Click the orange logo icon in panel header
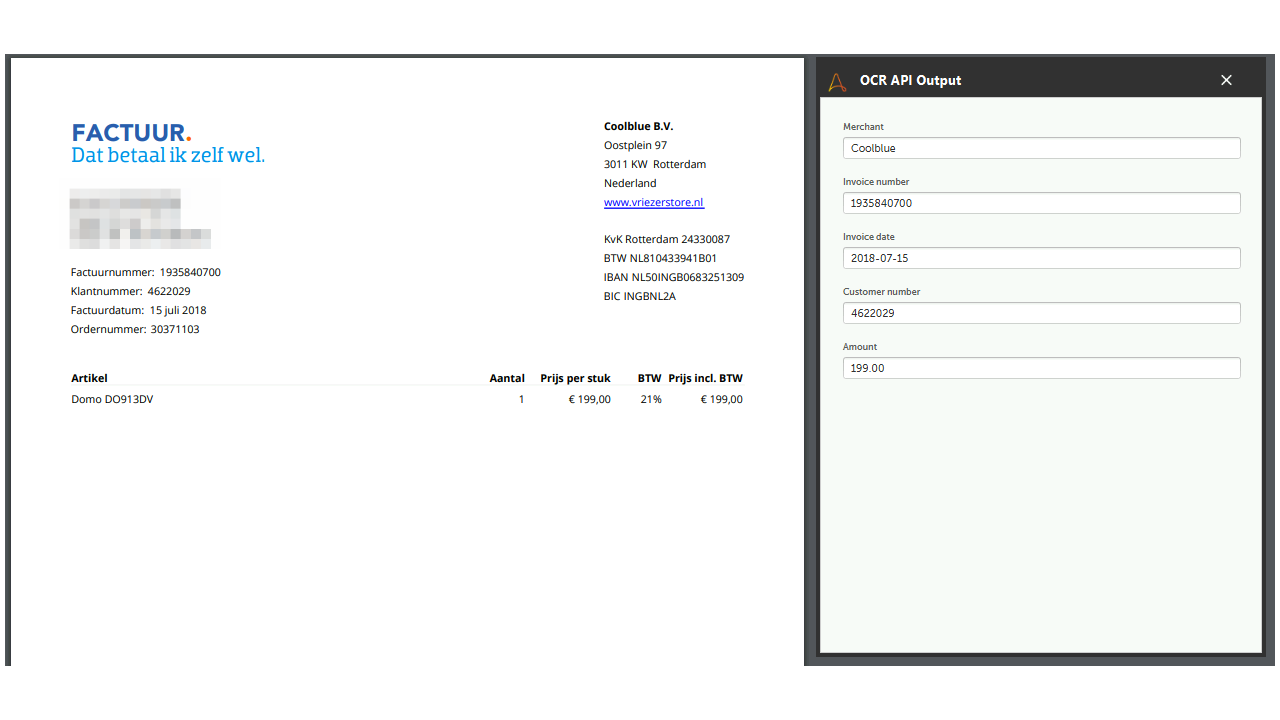 click(x=838, y=81)
